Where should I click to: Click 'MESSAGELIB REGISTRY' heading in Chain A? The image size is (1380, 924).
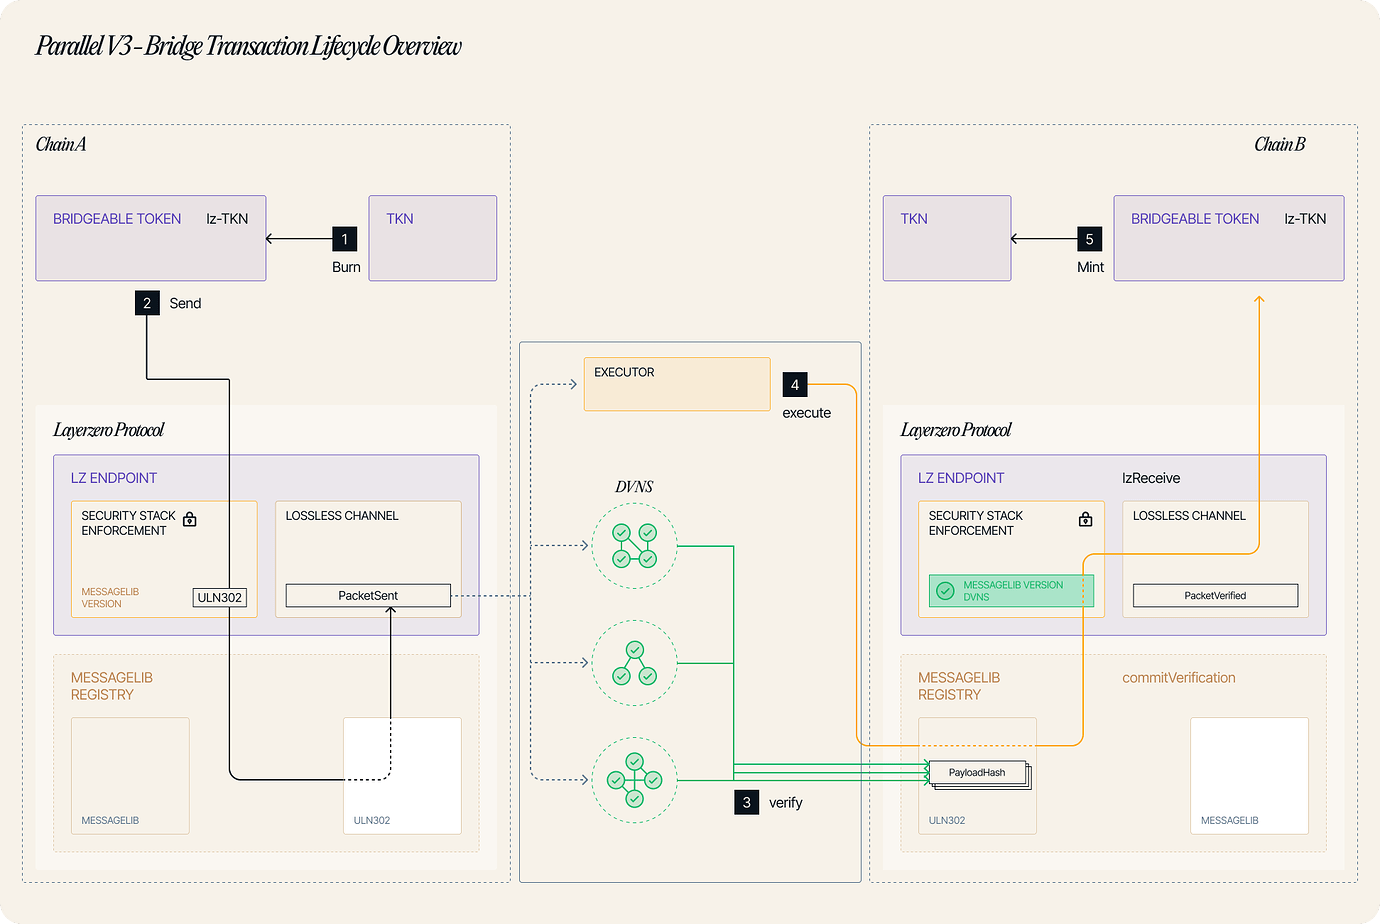112,686
